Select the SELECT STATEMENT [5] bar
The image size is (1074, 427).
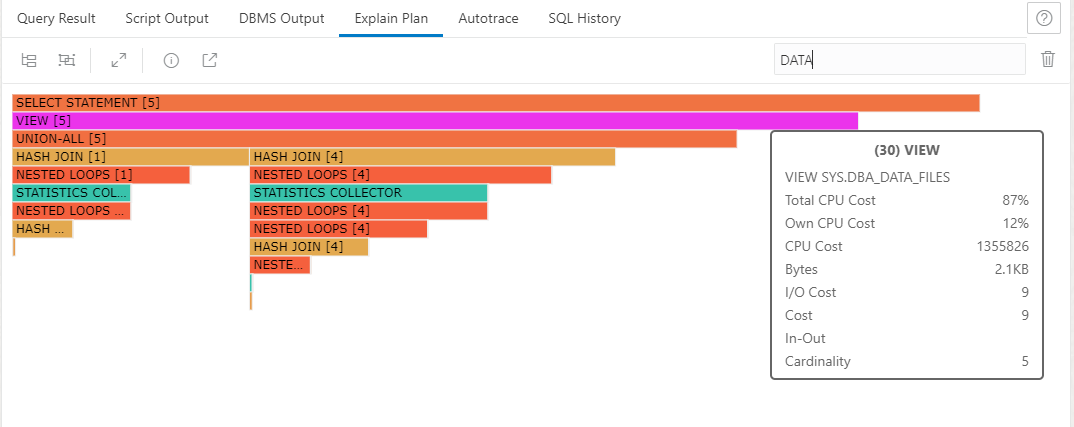tap(496, 103)
